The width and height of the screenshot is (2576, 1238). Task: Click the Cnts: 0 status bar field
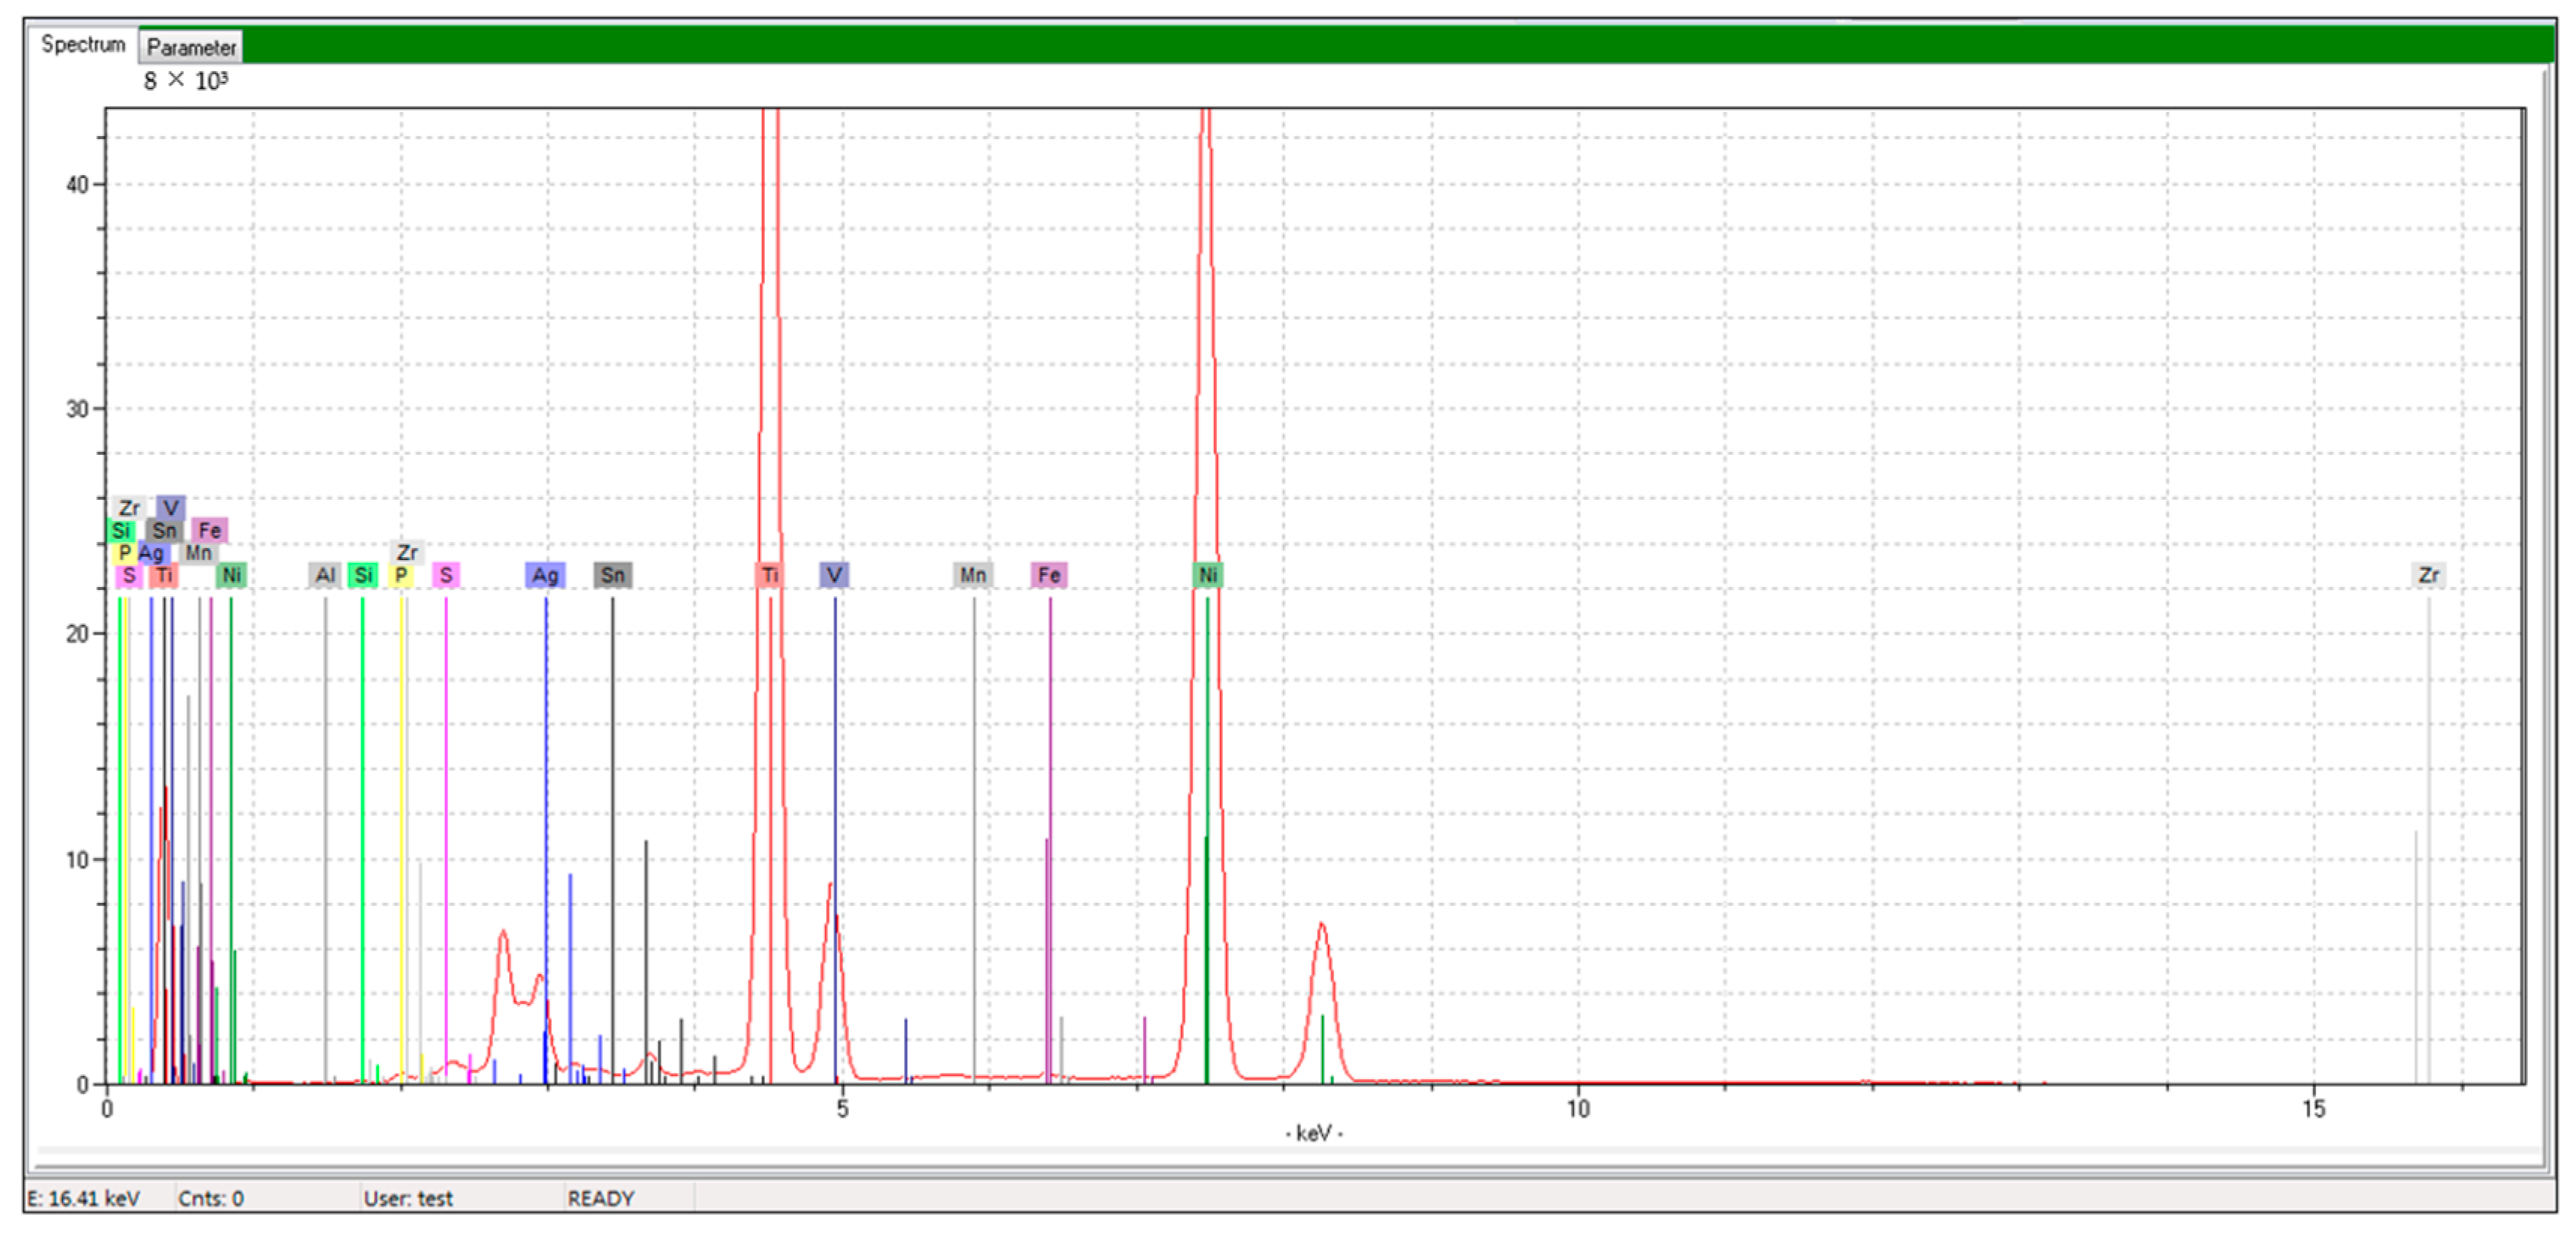pos(211,1198)
